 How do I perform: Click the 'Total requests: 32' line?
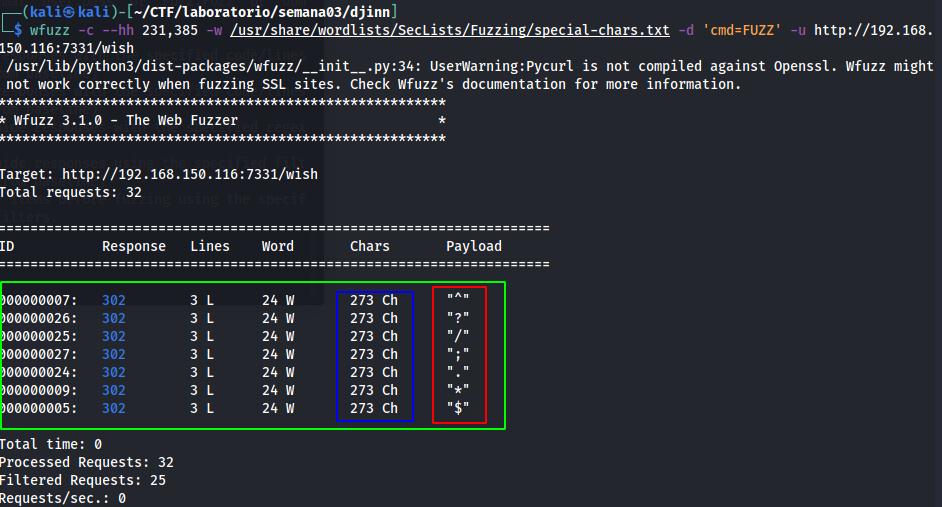point(70,192)
